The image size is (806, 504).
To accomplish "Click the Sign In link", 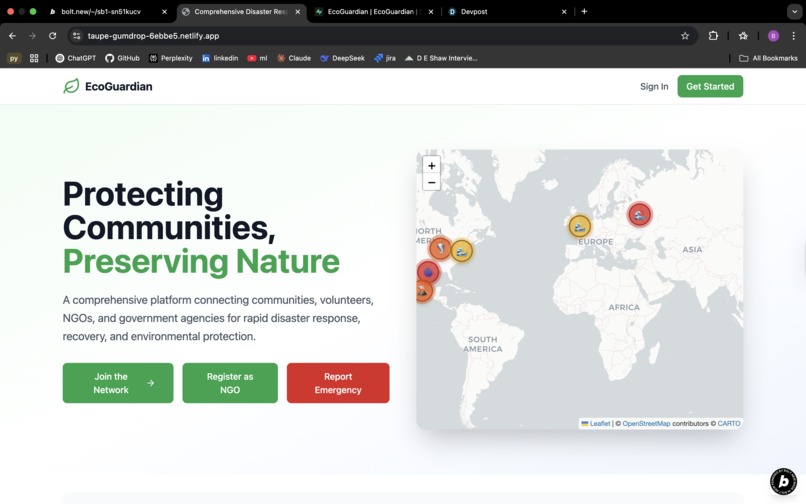I will [654, 86].
